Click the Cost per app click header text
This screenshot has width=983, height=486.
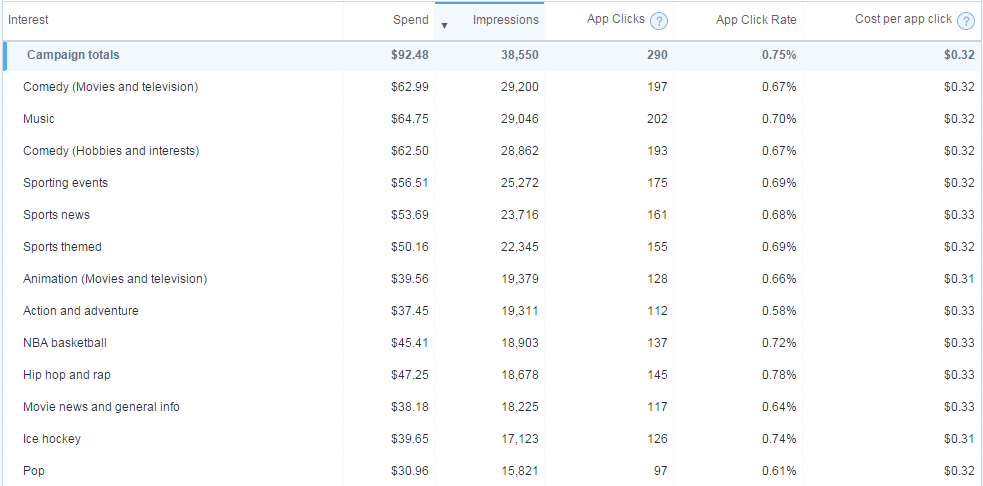point(903,20)
